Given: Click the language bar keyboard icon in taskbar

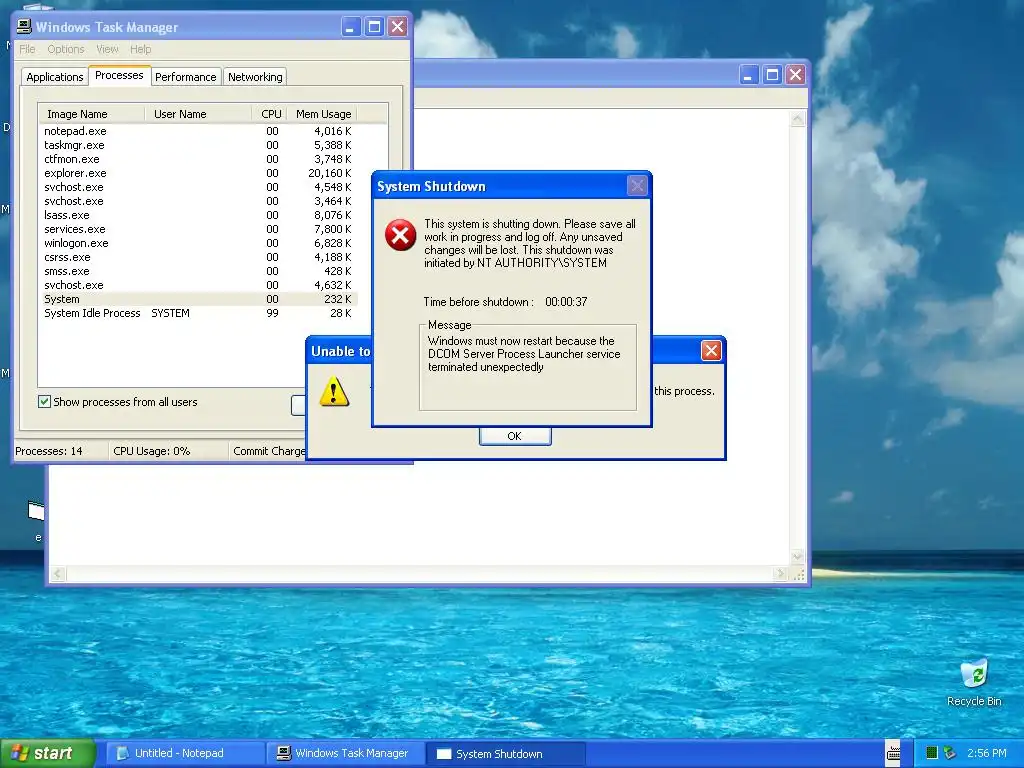Looking at the screenshot, I should pyautogui.click(x=893, y=753).
